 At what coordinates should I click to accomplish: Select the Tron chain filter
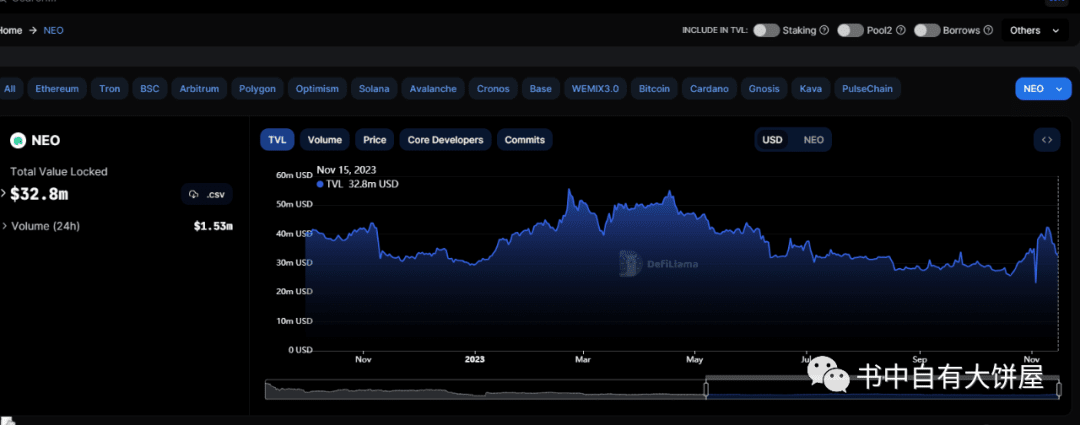(x=109, y=89)
